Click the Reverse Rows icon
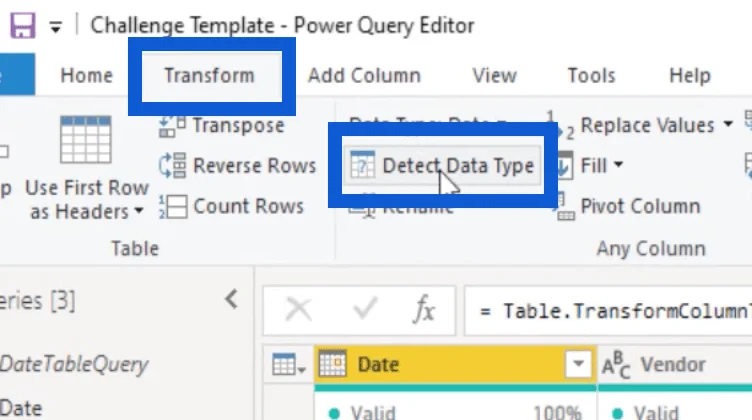The height and width of the screenshot is (420, 752). click(x=172, y=166)
